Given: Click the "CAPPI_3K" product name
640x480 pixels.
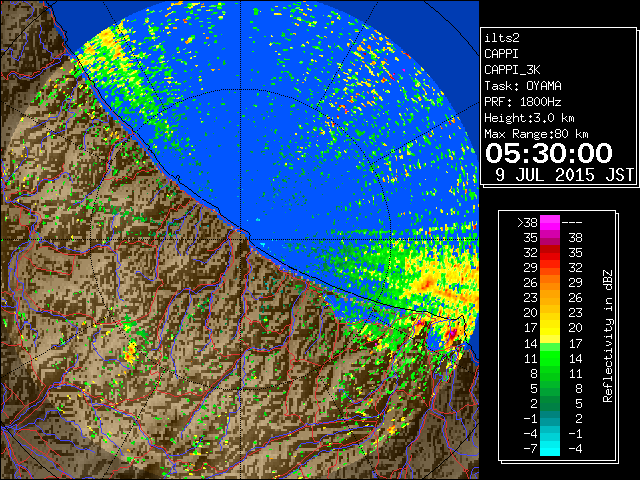Looking at the screenshot, I should (x=512, y=70).
